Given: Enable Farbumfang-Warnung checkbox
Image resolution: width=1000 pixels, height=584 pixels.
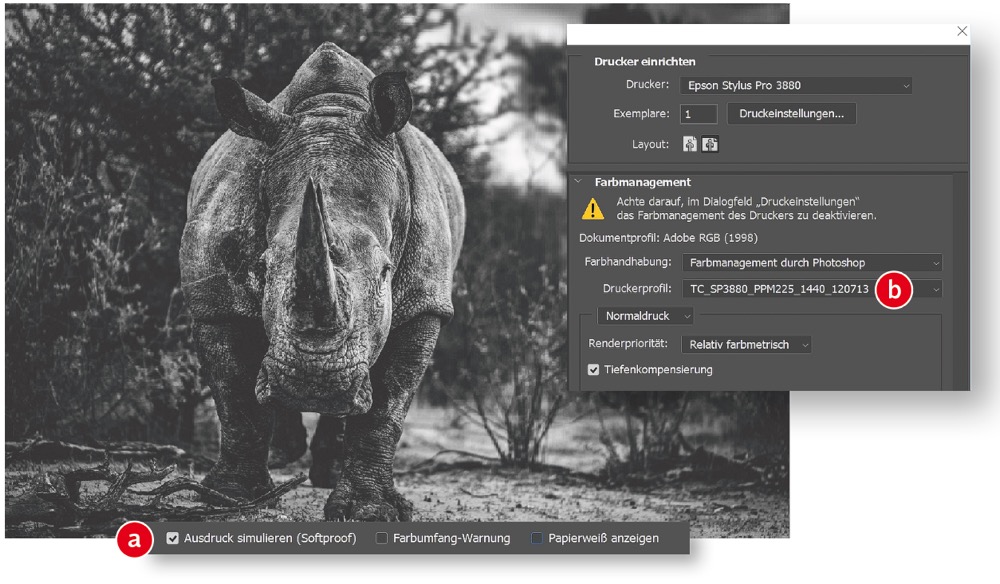Looking at the screenshot, I should point(382,539).
